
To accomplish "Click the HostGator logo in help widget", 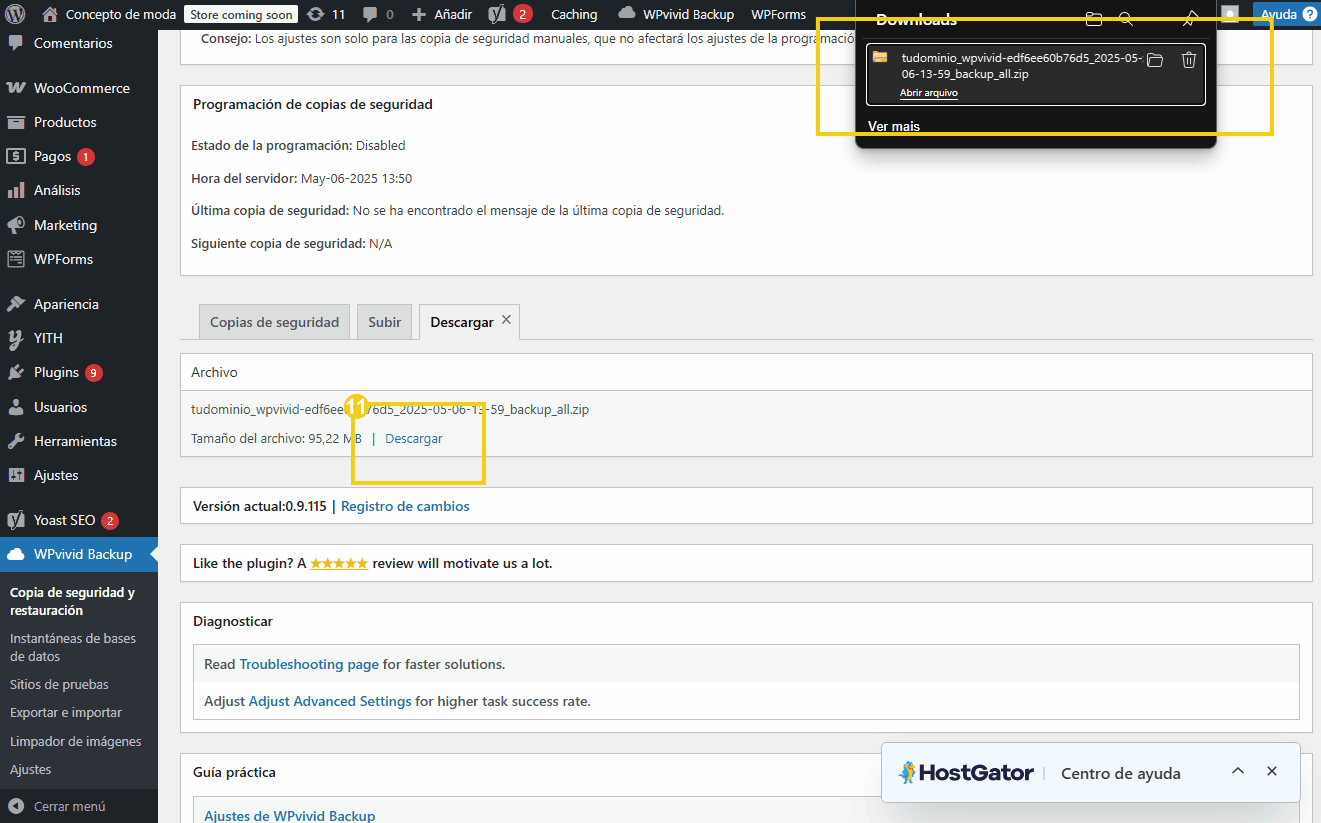I will coord(966,772).
